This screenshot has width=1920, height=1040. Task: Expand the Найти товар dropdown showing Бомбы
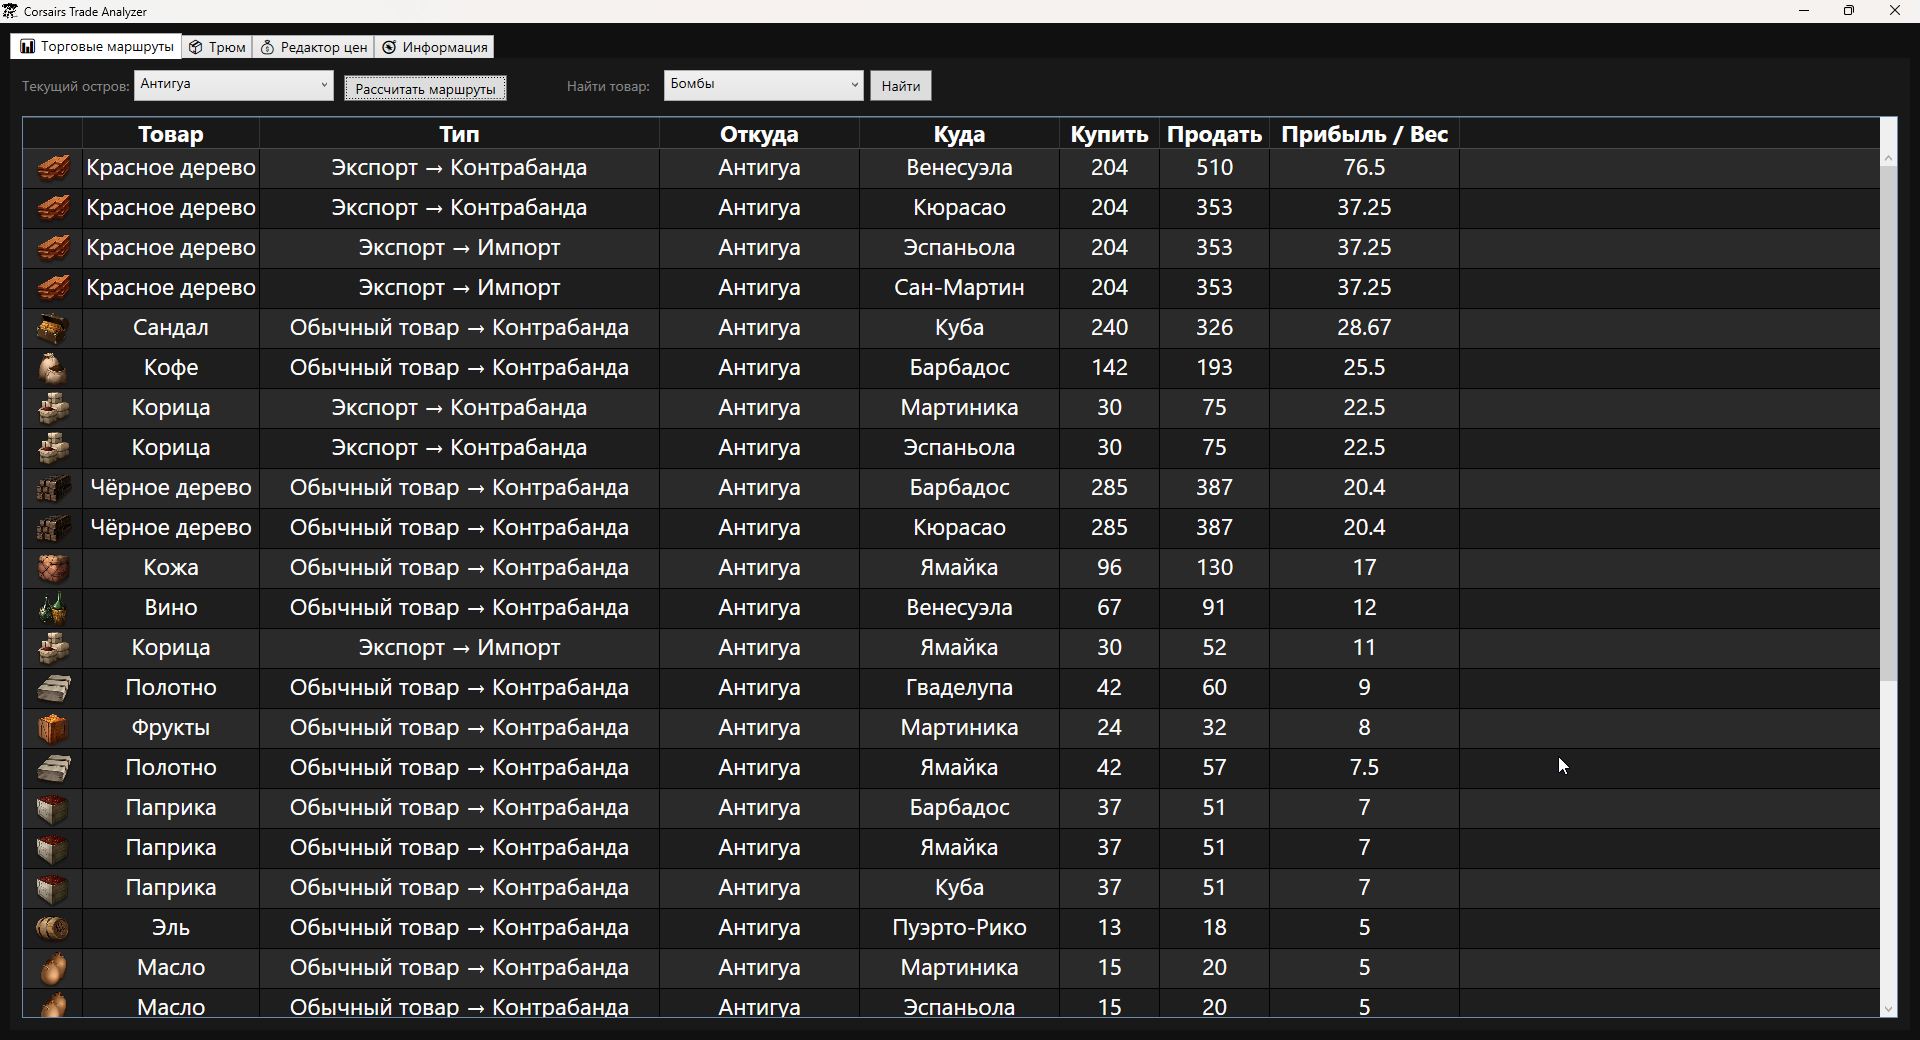click(x=763, y=85)
